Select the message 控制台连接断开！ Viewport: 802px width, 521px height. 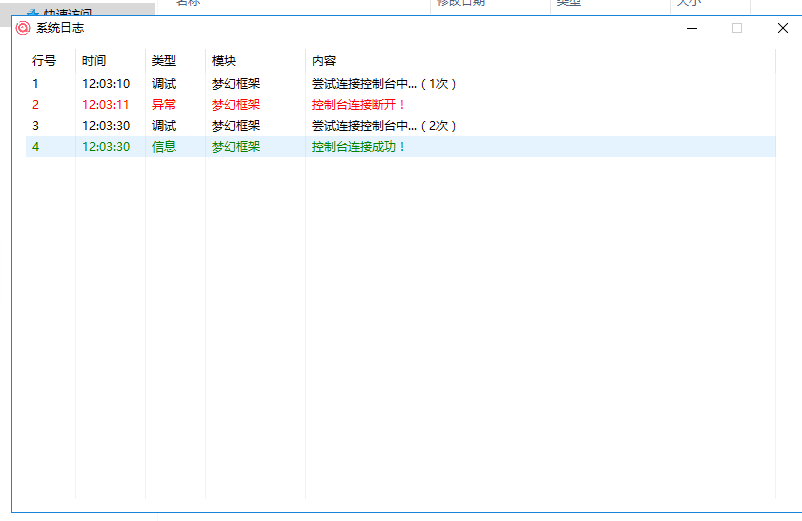coord(359,104)
